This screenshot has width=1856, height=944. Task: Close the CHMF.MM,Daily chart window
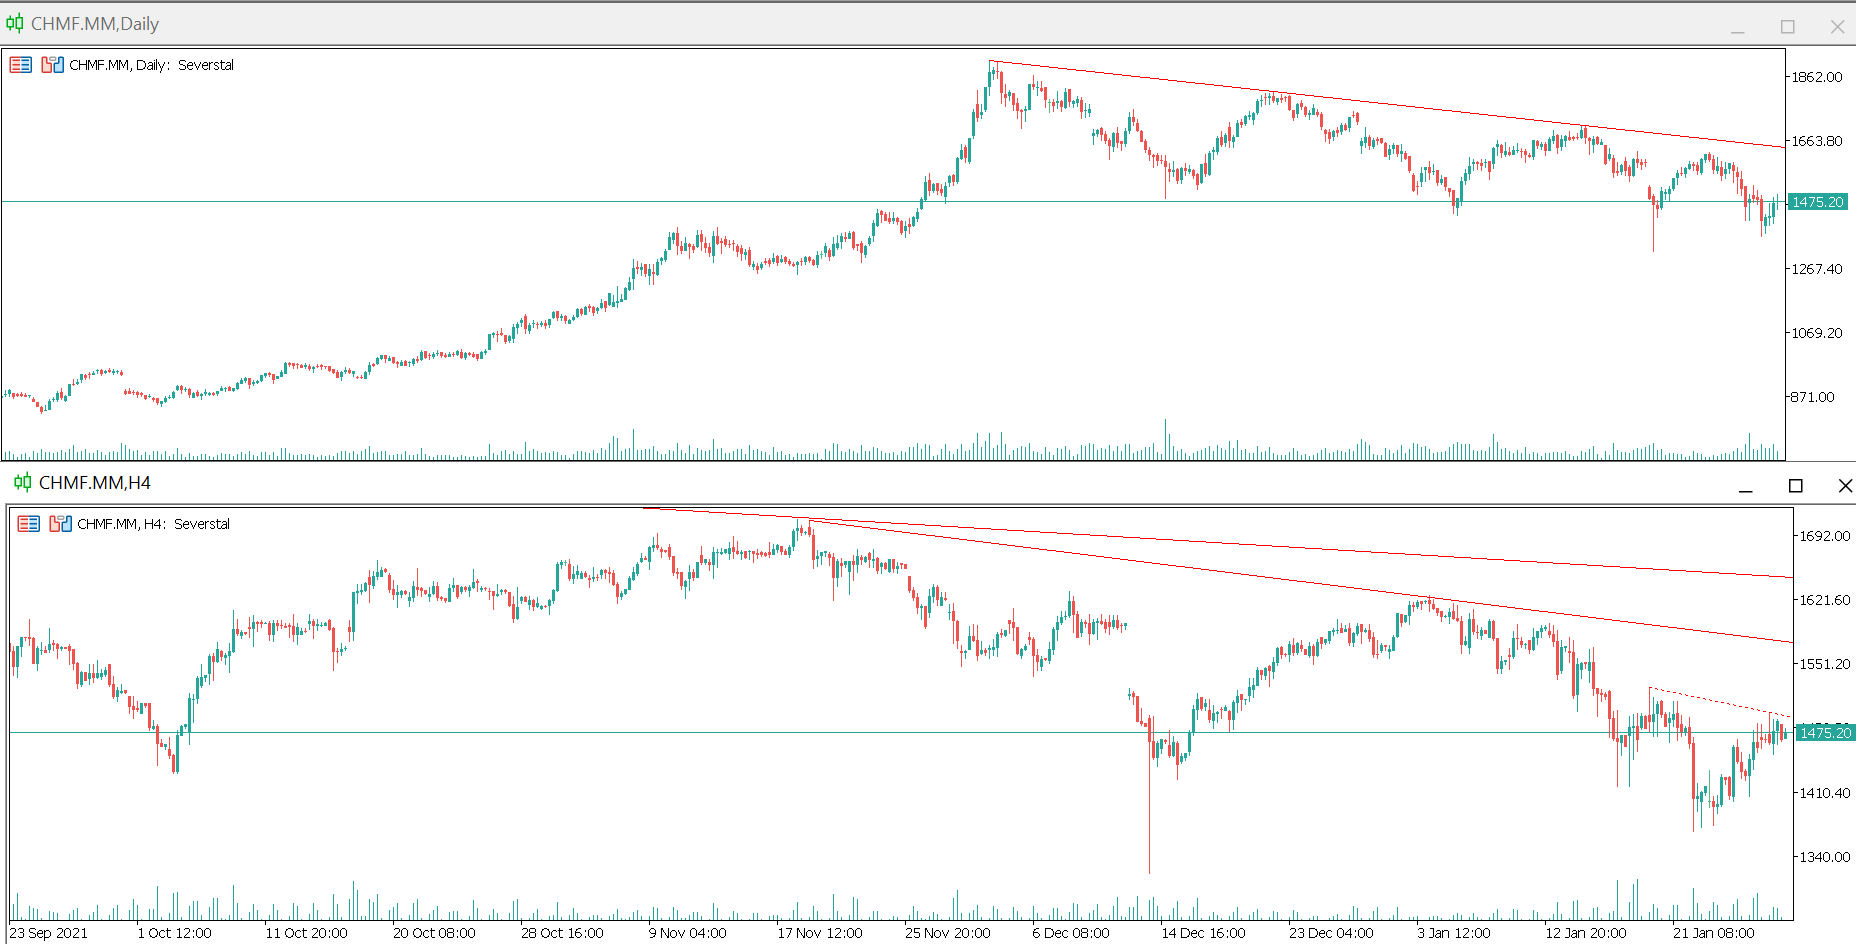coord(1837,27)
